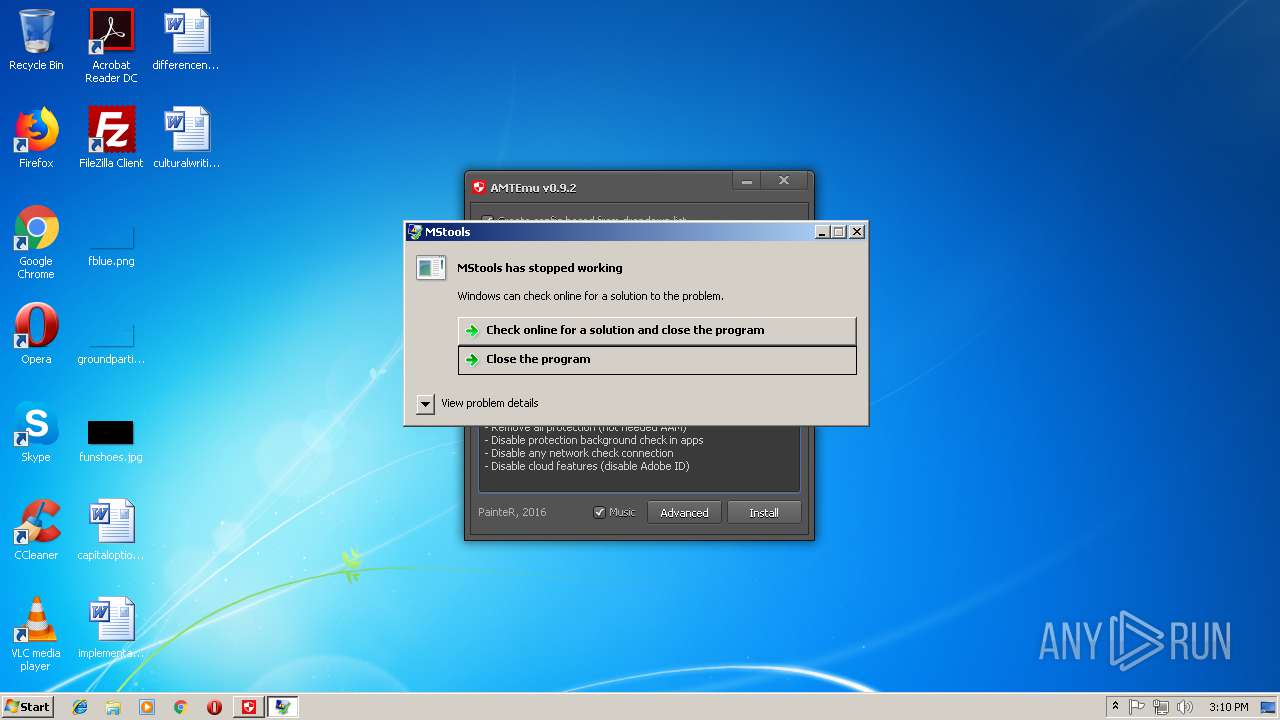Launch Google Chrome desktop shortcut
This screenshot has width=1280, height=720.
point(36,242)
